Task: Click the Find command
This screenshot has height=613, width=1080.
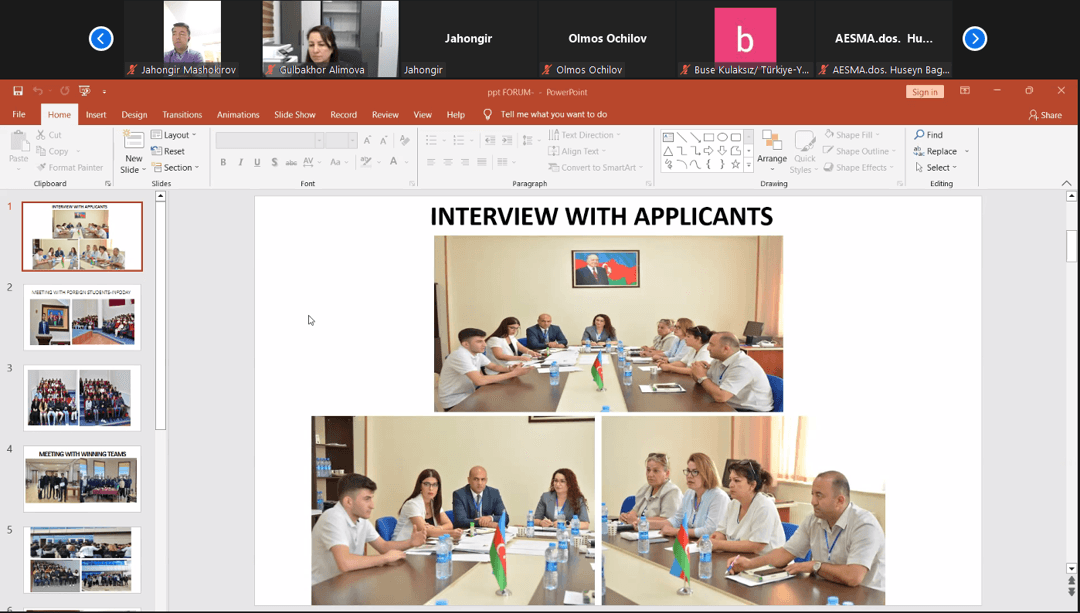Action: click(928, 135)
